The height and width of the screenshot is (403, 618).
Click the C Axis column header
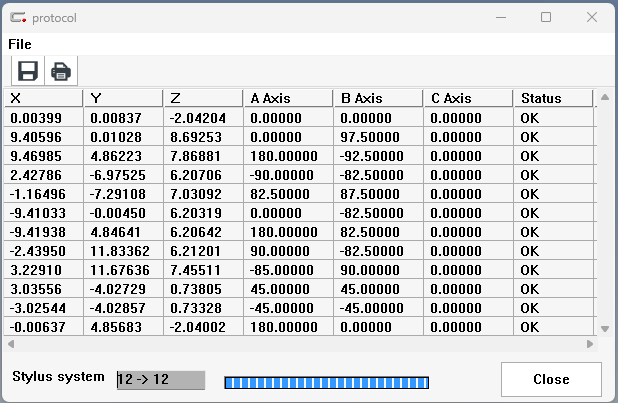(467, 98)
